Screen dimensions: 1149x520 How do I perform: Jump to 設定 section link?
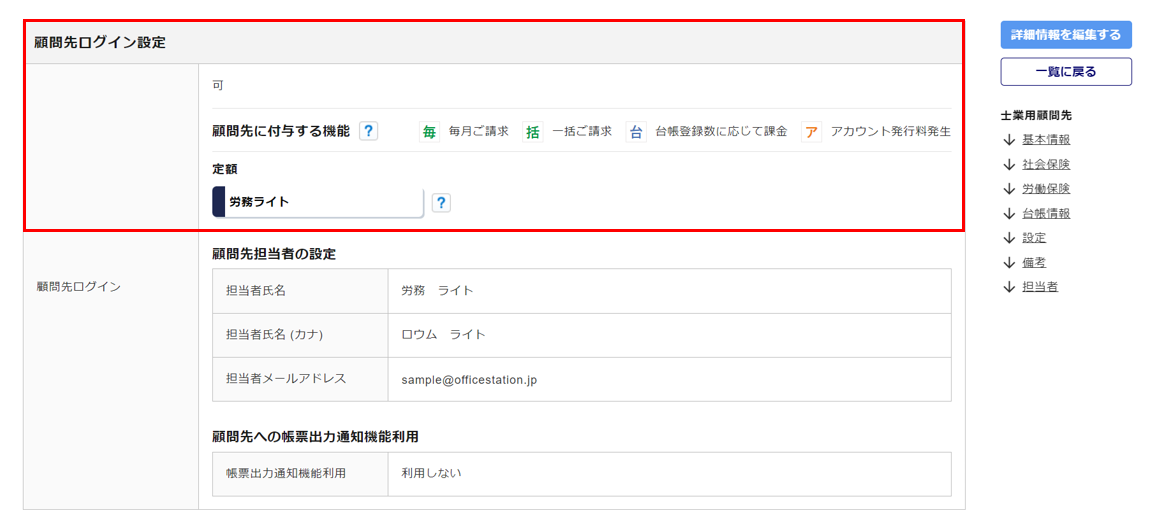click(x=1034, y=237)
